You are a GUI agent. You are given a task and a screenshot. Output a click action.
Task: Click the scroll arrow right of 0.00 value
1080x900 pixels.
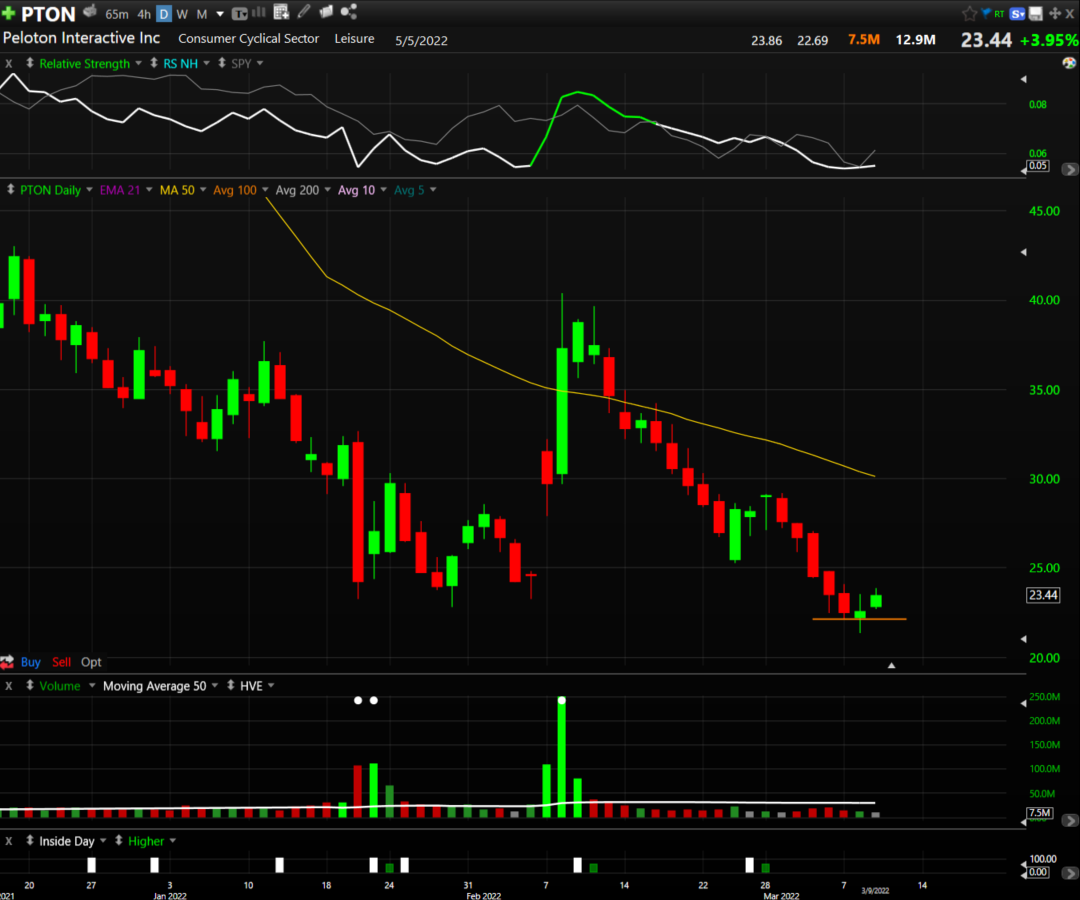pyautogui.click(x=1070, y=873)
